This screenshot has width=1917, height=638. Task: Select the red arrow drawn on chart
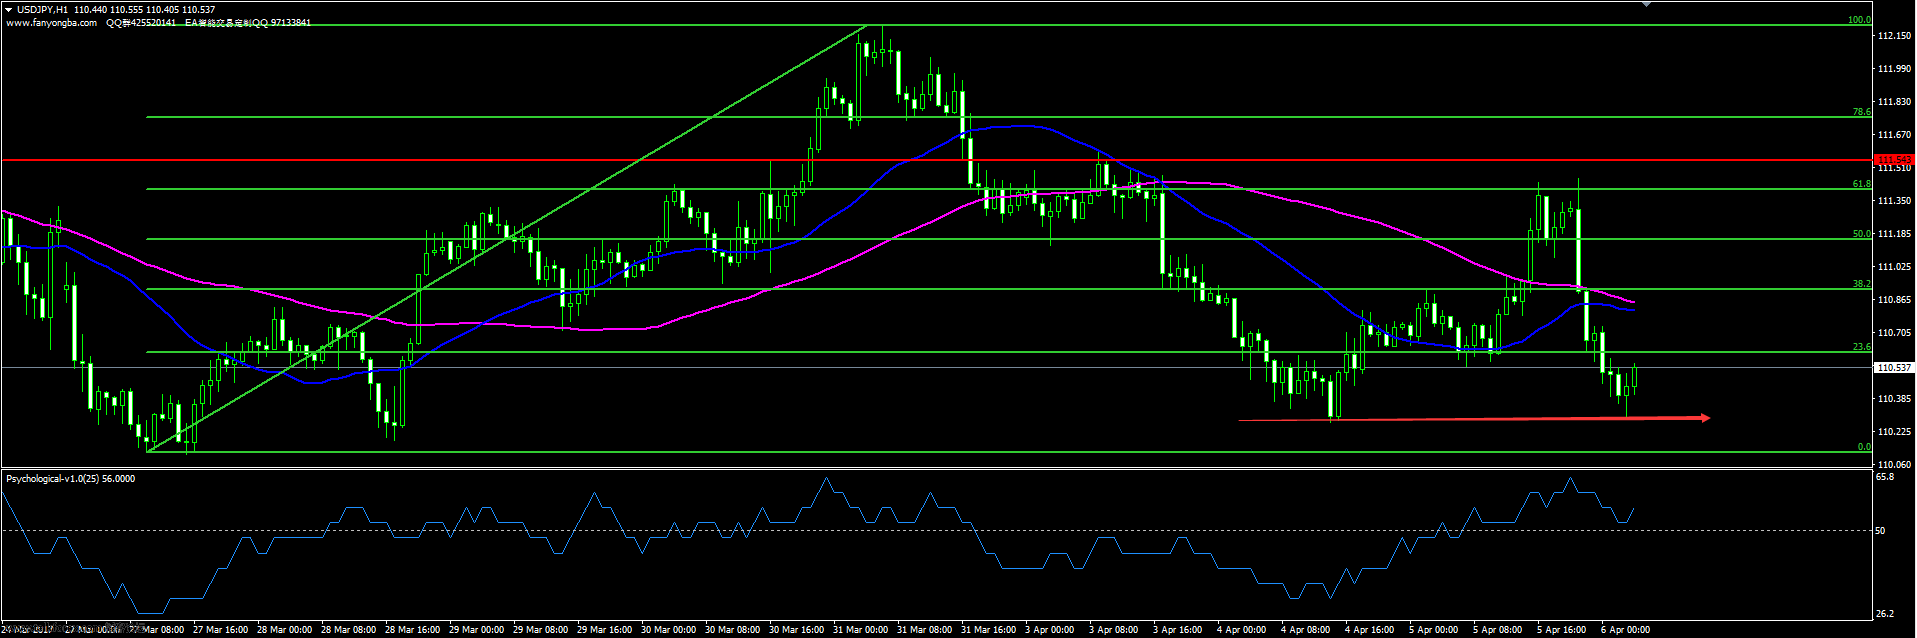point(1474,419)
